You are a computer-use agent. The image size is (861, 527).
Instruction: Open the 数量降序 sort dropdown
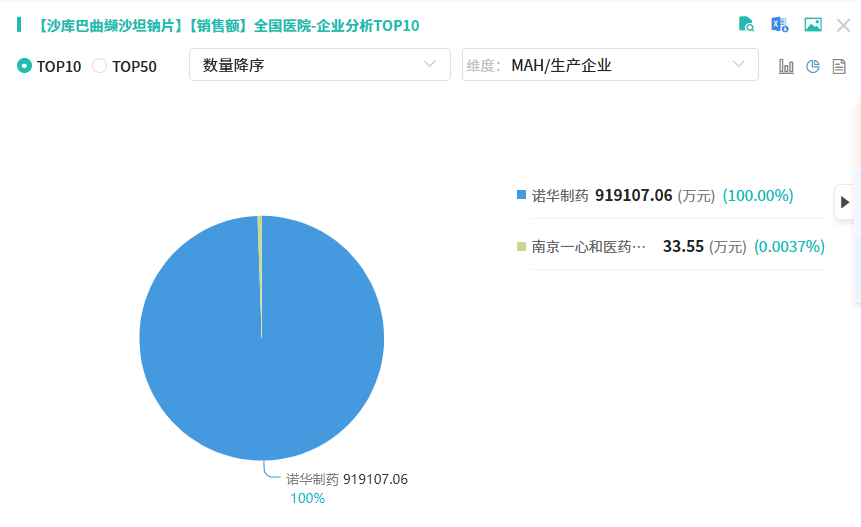tap(320, 65)
